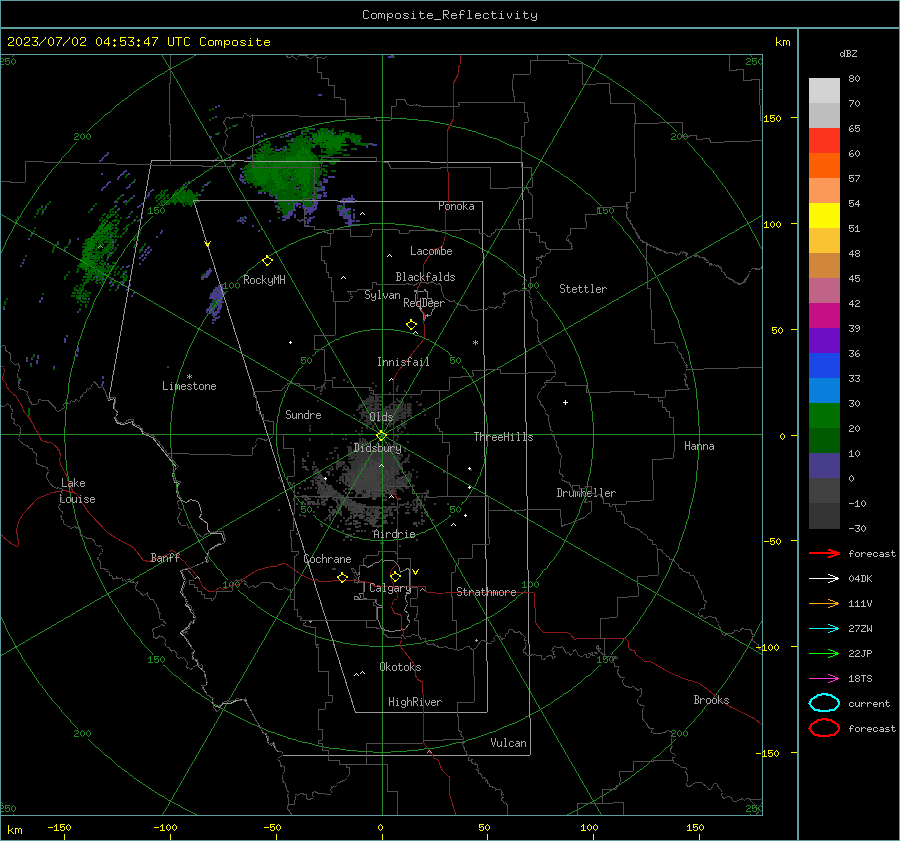Click the Banff label
Screen dimensions: 900x841
point(165,557)
